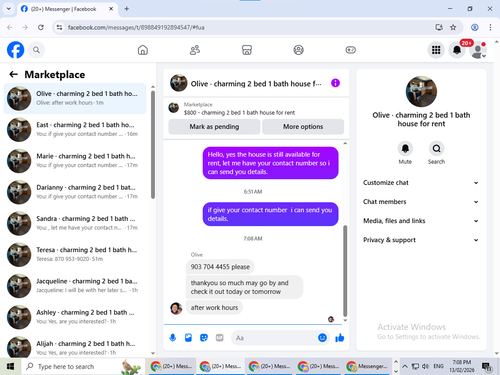500x375 pixels.
Task: Open the Chrome three-dot menu
Action: pyautogui.click(x=490, y=27)
